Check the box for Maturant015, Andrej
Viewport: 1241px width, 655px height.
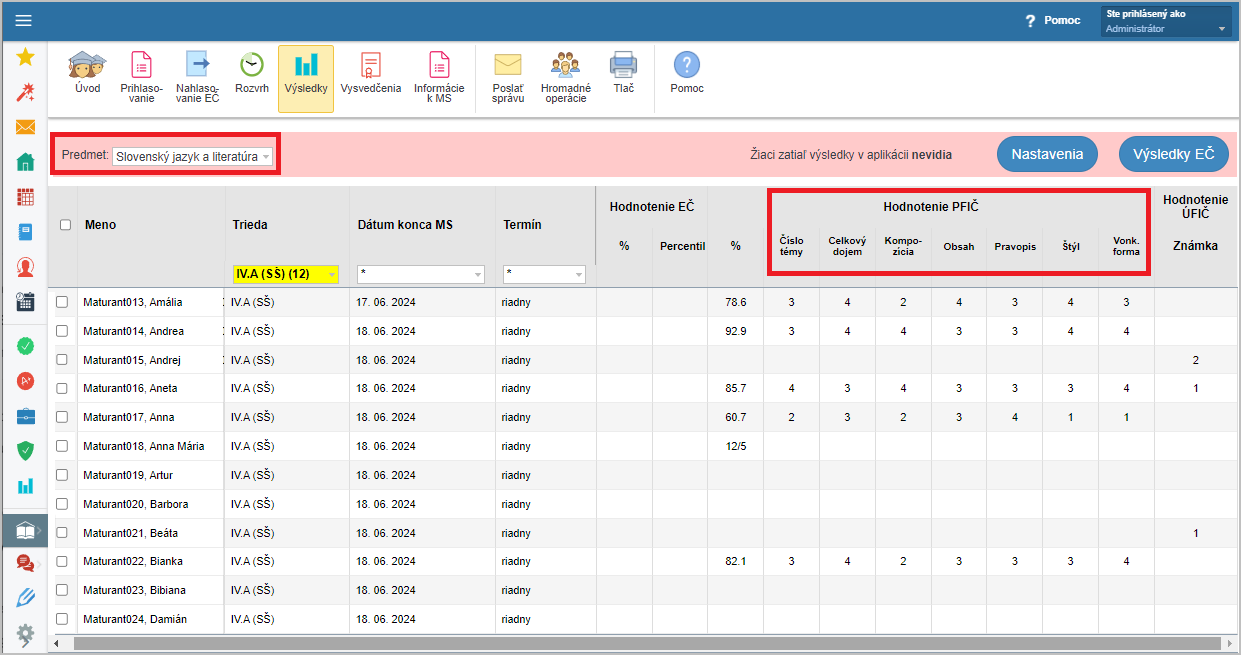[x=62, y=360]
